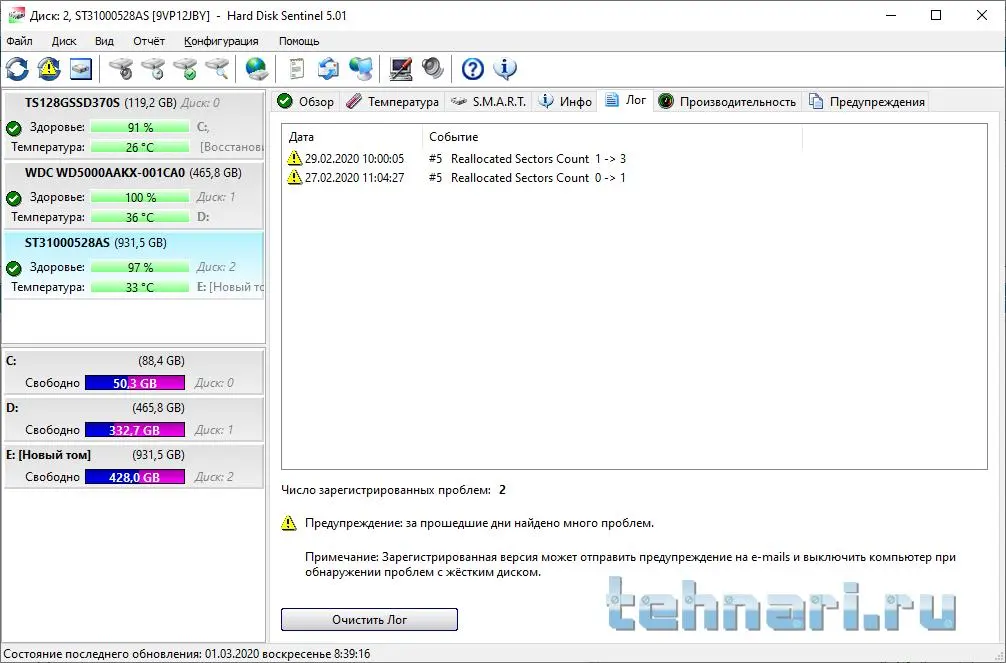
Task: Open the Помощь menu
Action: (299, 41)
